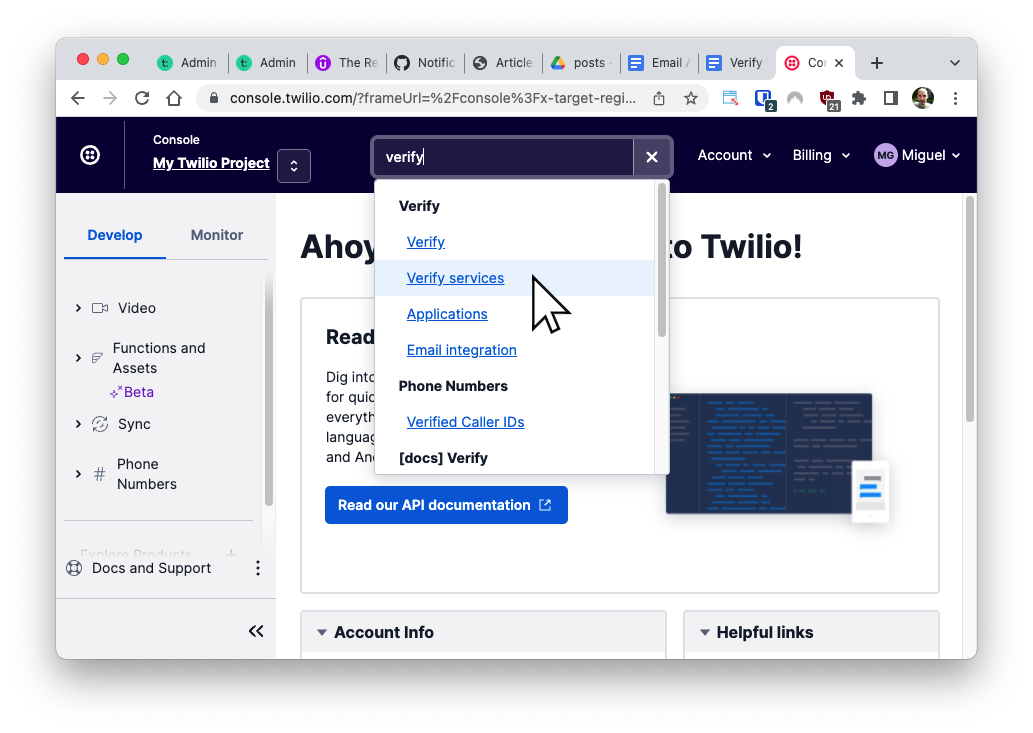Click the password manager extension icon with 2 badge

764,100
